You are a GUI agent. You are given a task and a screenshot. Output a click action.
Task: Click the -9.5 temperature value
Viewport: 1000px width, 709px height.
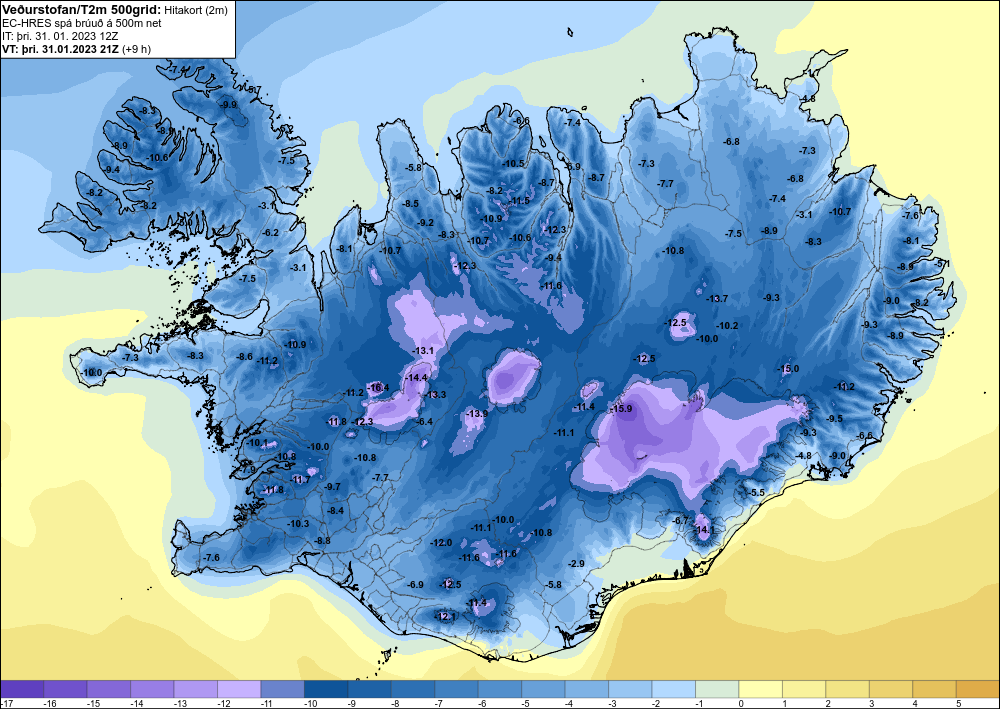click(835, 418)
